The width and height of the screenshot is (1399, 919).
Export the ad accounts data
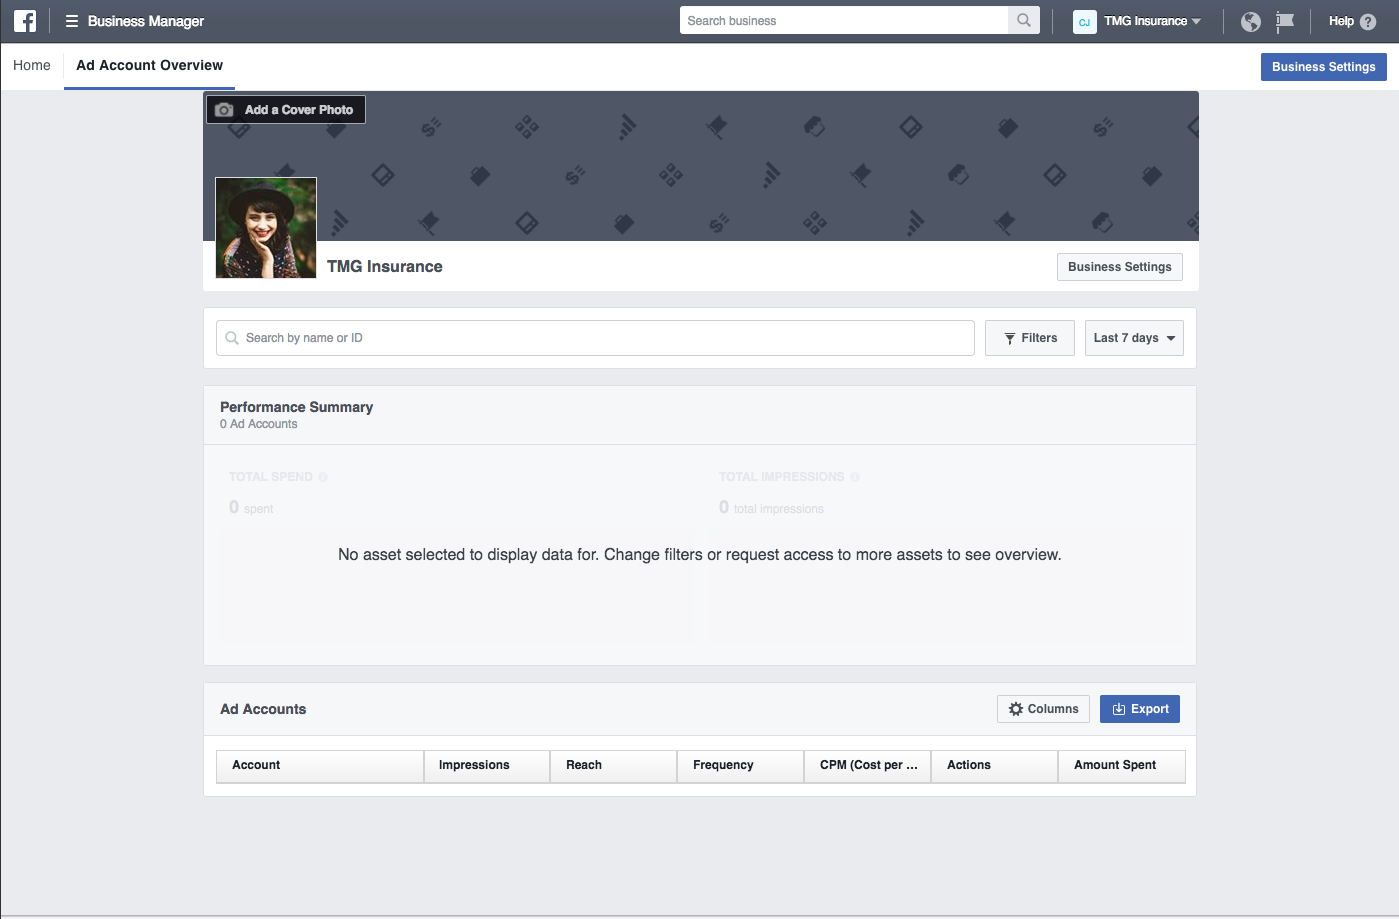[1140, 709]
